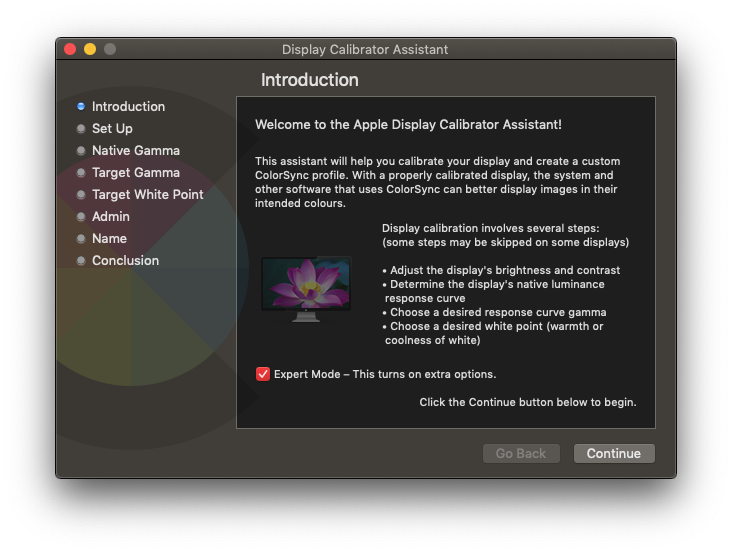This screenshot has width=732, height=552.
Task: Click the Display Calibrator Assistant title text
Action: (x=365, y=50)
